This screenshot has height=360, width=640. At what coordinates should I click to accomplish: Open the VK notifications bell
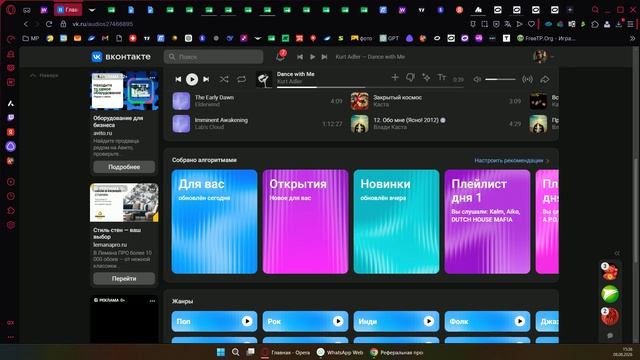point(280,56)
